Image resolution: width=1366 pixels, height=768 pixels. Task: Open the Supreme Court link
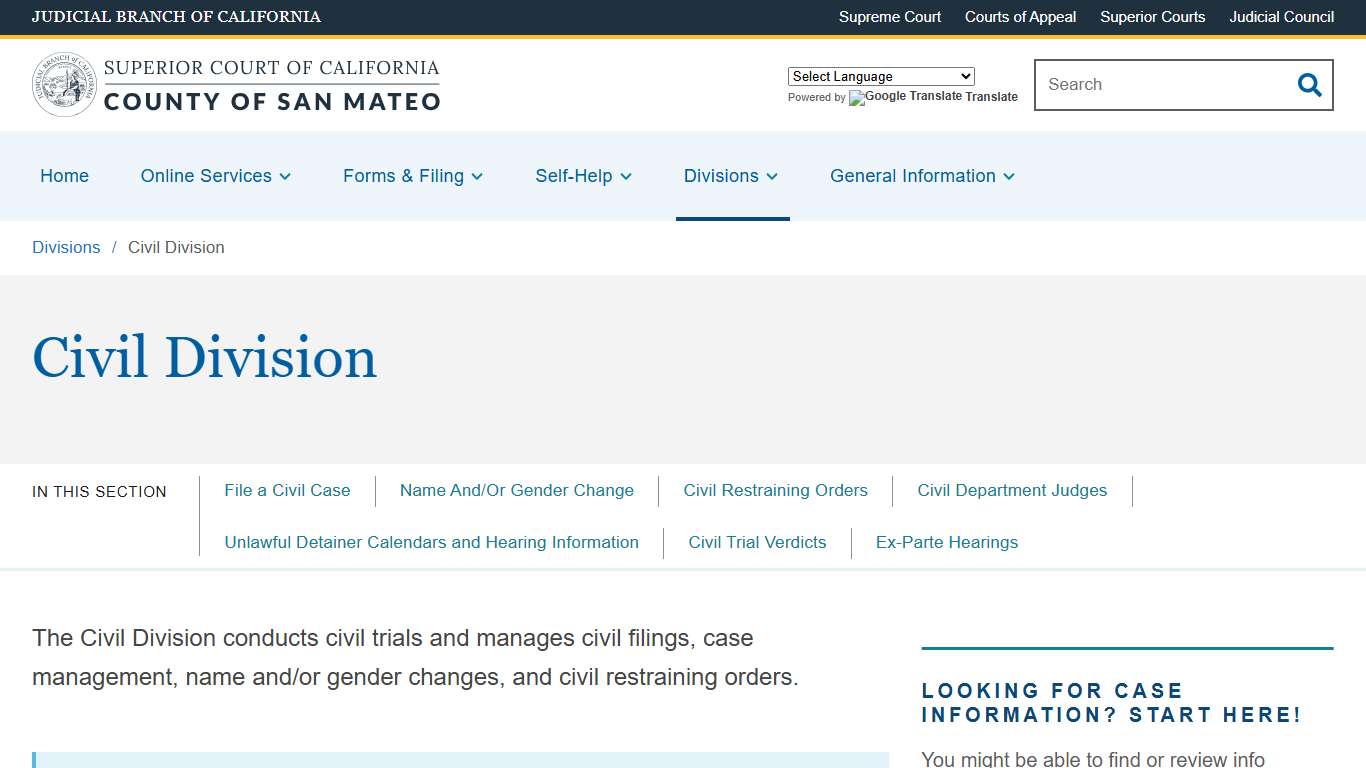coord(889,17)
